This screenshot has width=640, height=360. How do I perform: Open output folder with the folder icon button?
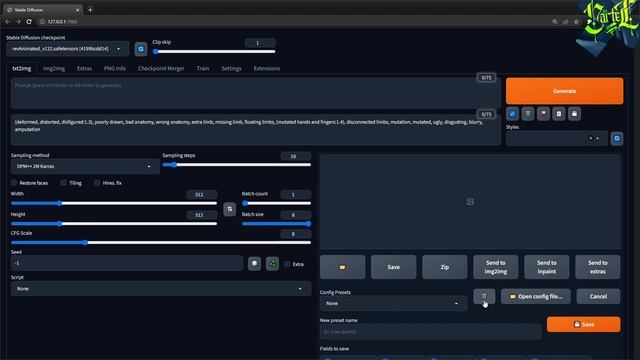(x=342, y=267)
